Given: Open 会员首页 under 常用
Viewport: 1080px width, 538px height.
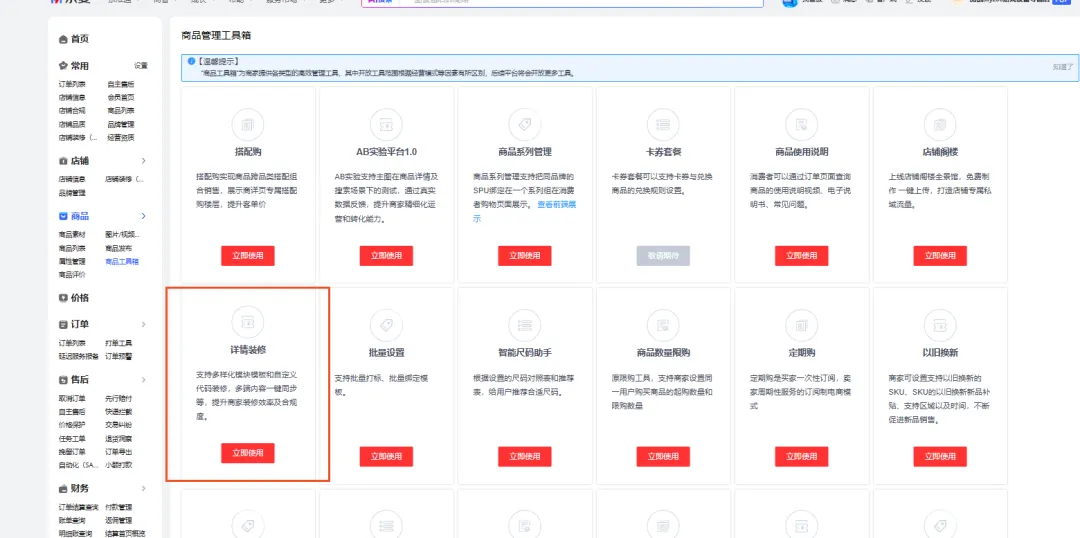Looking at the screenshot, I should (x=121, y=97).
